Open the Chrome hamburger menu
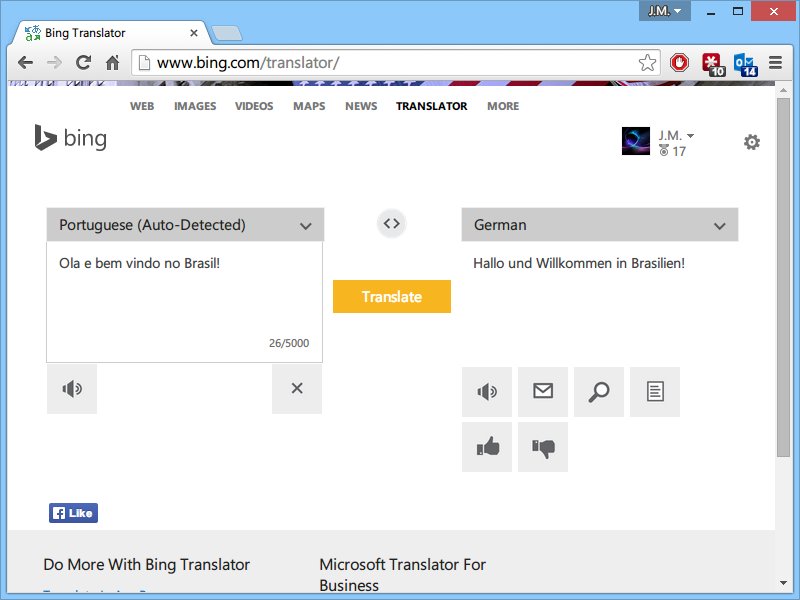 pos(776,63)
